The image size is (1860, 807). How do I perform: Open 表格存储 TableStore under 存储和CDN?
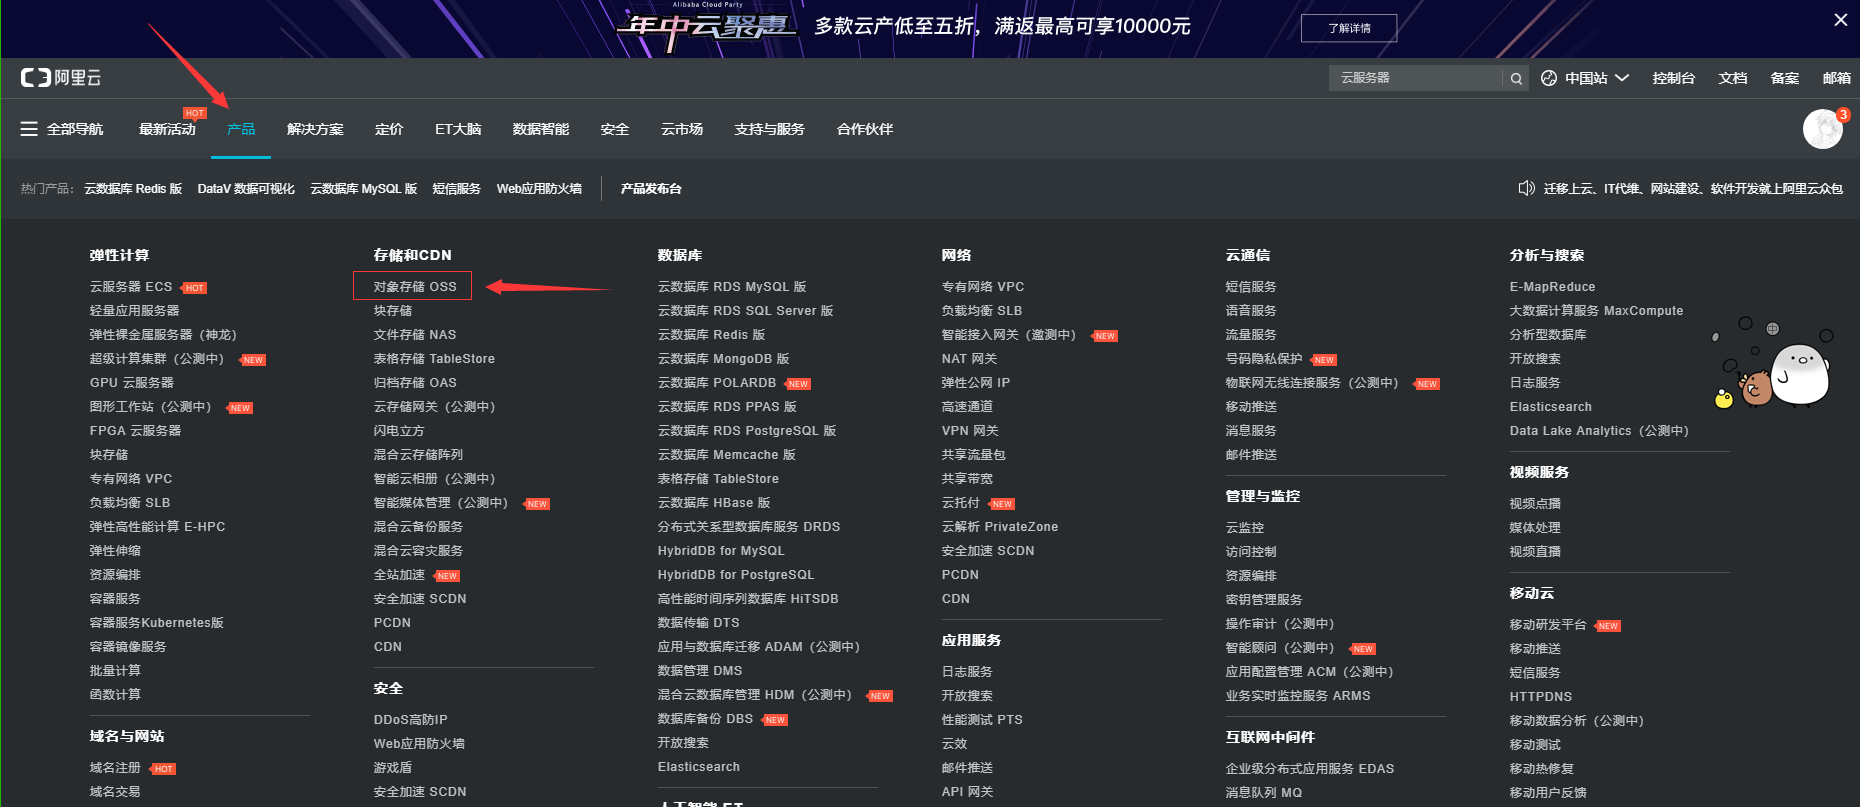click(434, 359)
